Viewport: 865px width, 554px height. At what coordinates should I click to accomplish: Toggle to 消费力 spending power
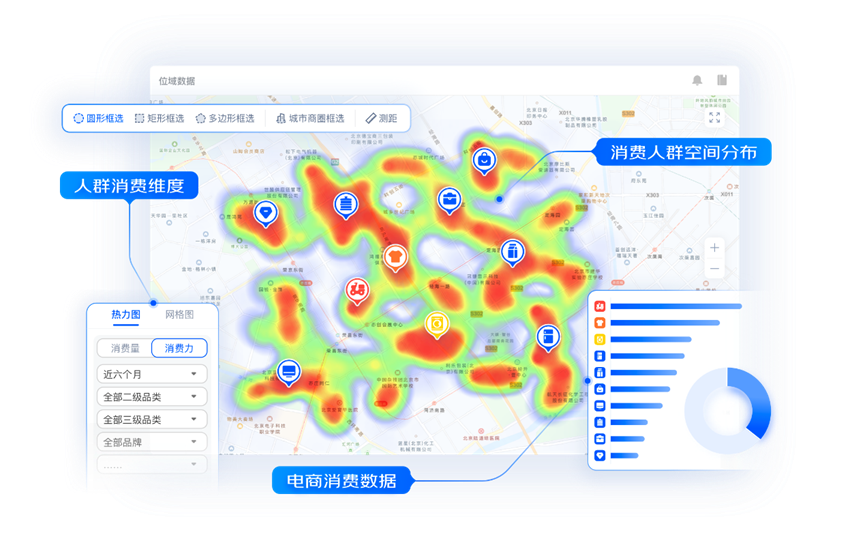pyautogui.click(x=179, y=348)
